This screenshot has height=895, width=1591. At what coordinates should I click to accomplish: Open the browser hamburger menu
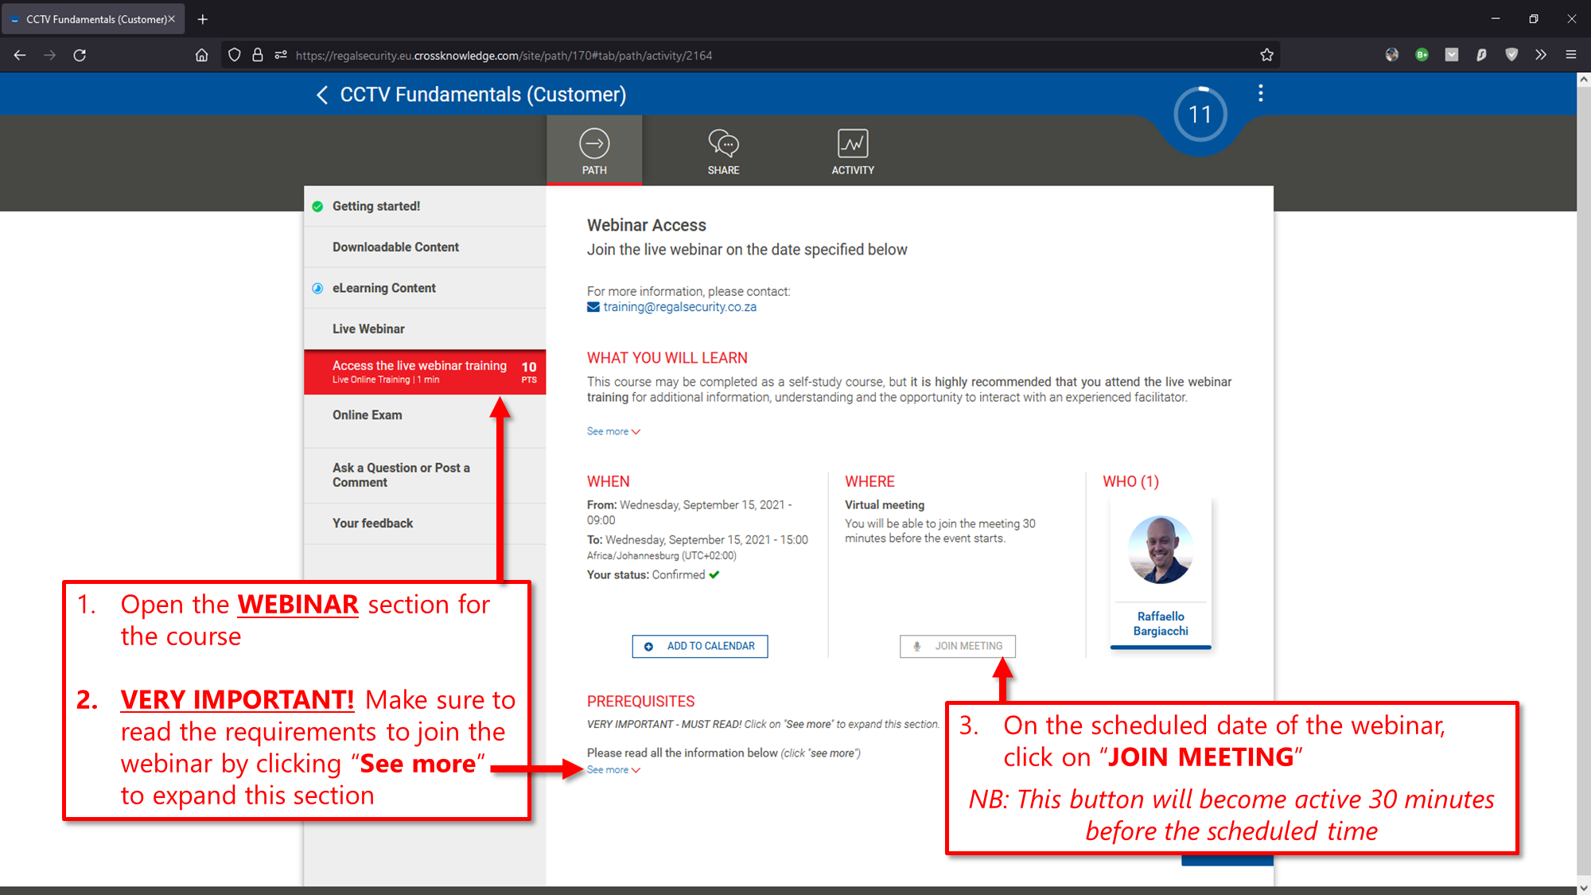[x=1571, y=55]
